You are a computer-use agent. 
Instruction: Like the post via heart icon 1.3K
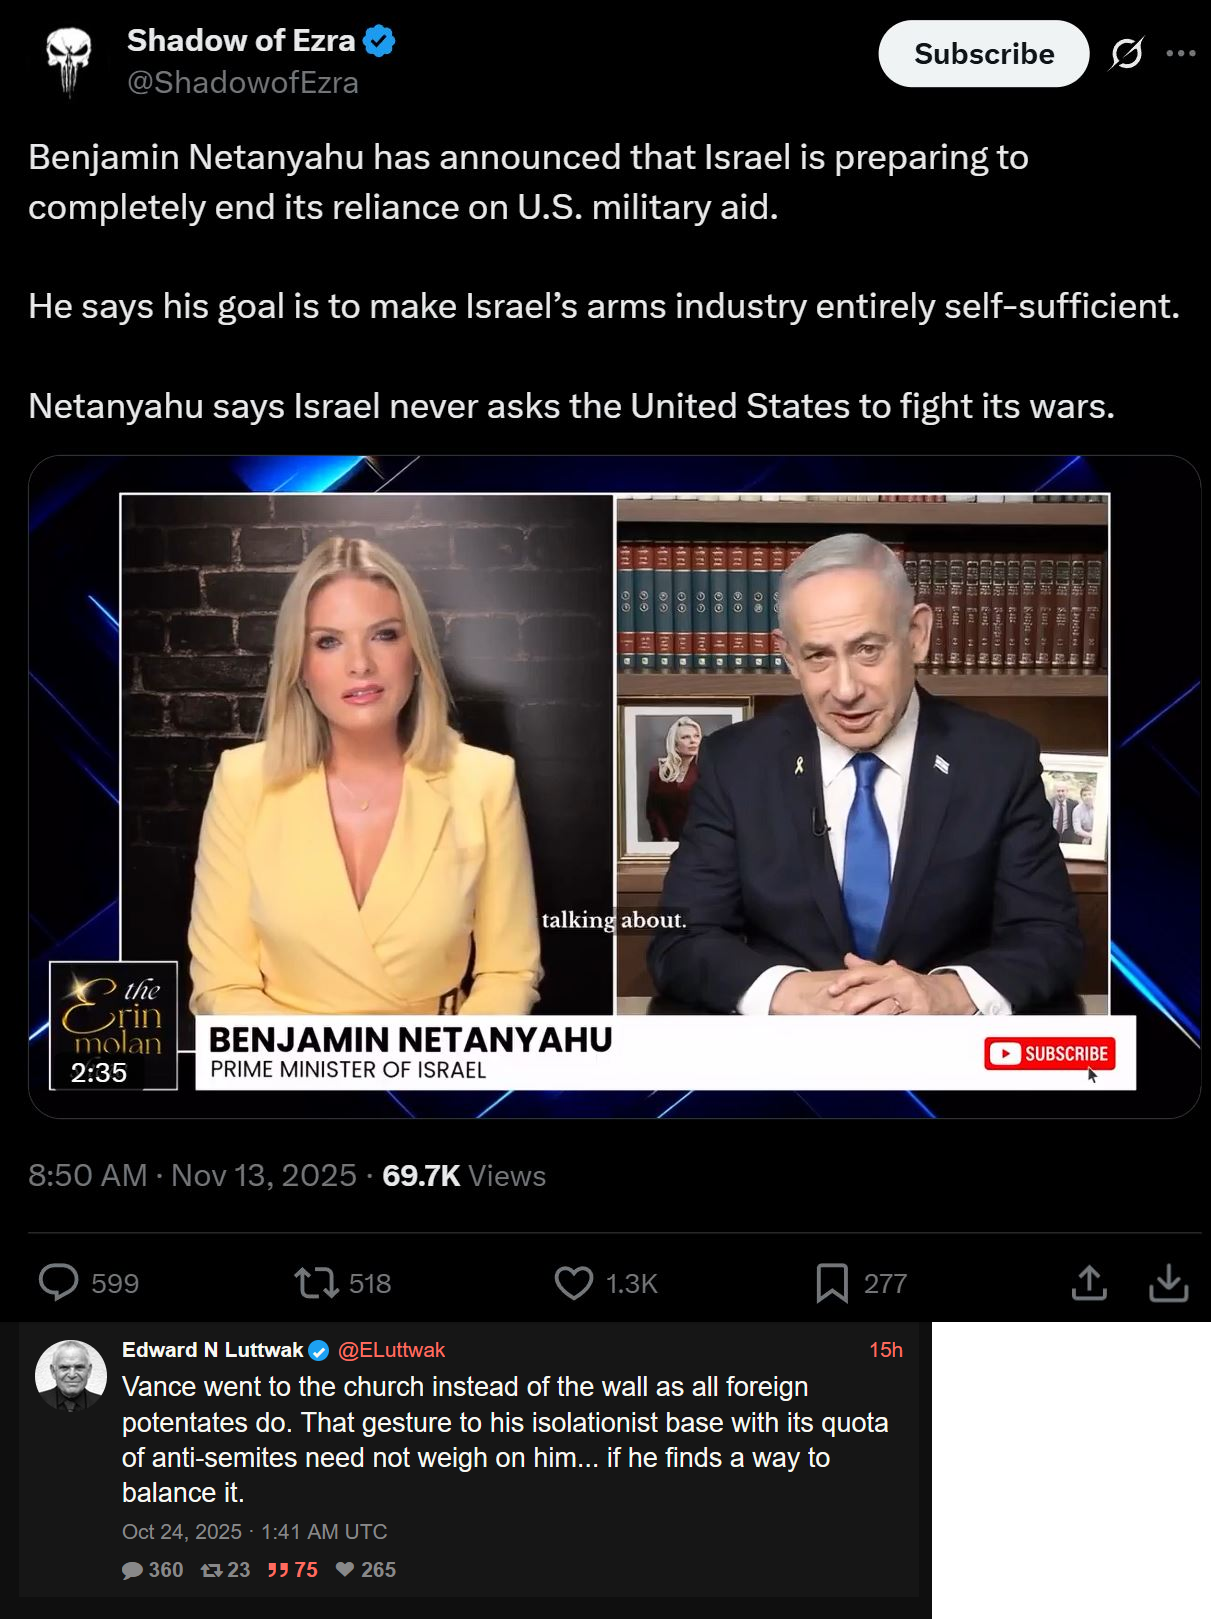click(x=574, y=1283)
